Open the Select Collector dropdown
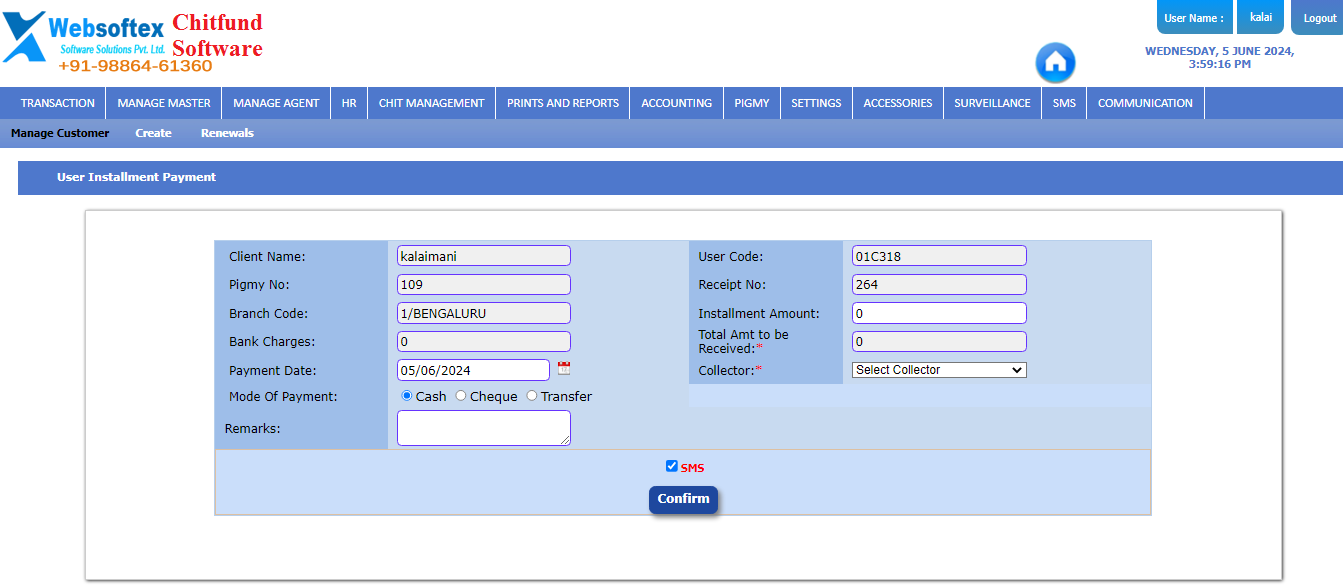 pos(937,369)
